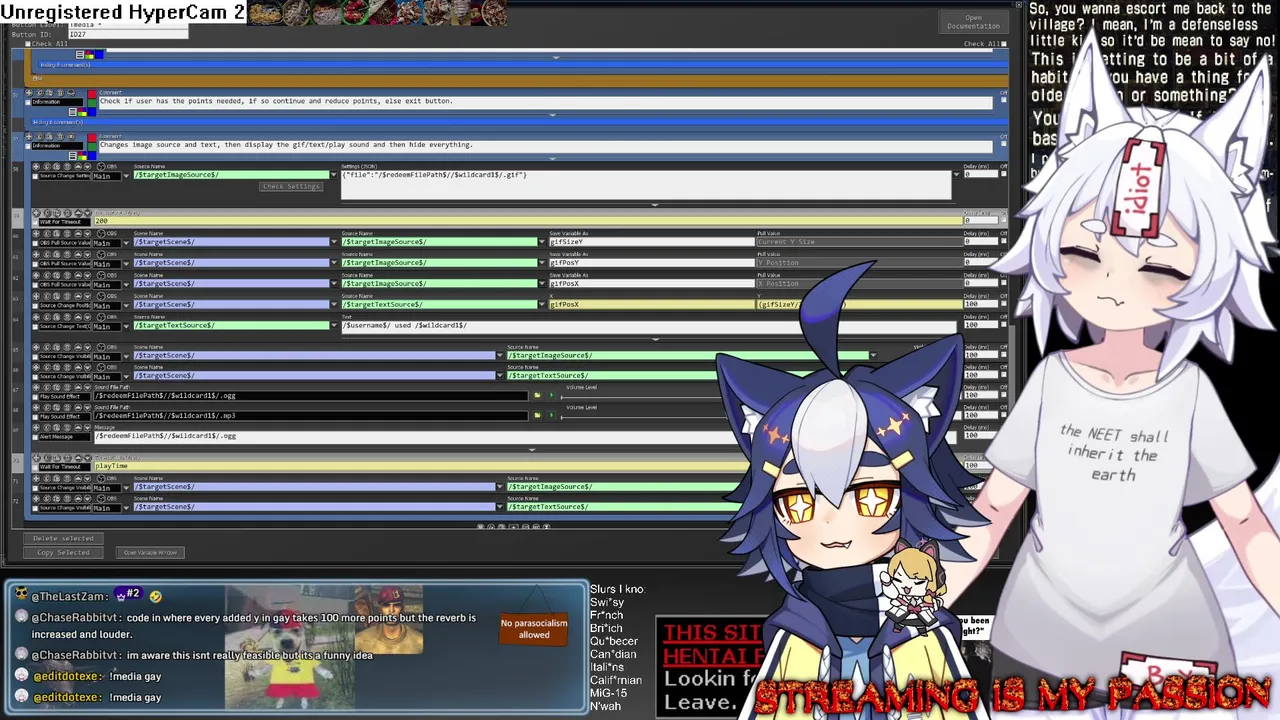Browse folder for the .mp3 sound file path
The width and height of the screenshot is (1280, 720).
pyautogui.click(x=537, y=416)
